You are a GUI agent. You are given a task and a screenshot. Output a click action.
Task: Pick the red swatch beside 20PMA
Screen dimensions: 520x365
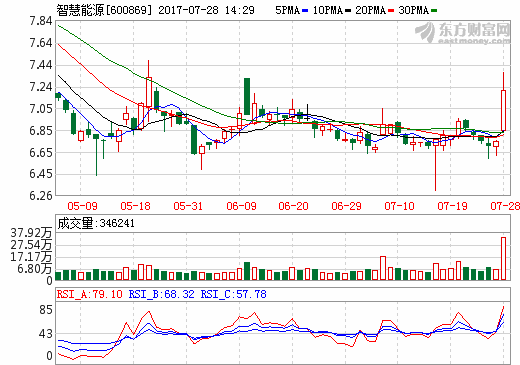point(391,11)
